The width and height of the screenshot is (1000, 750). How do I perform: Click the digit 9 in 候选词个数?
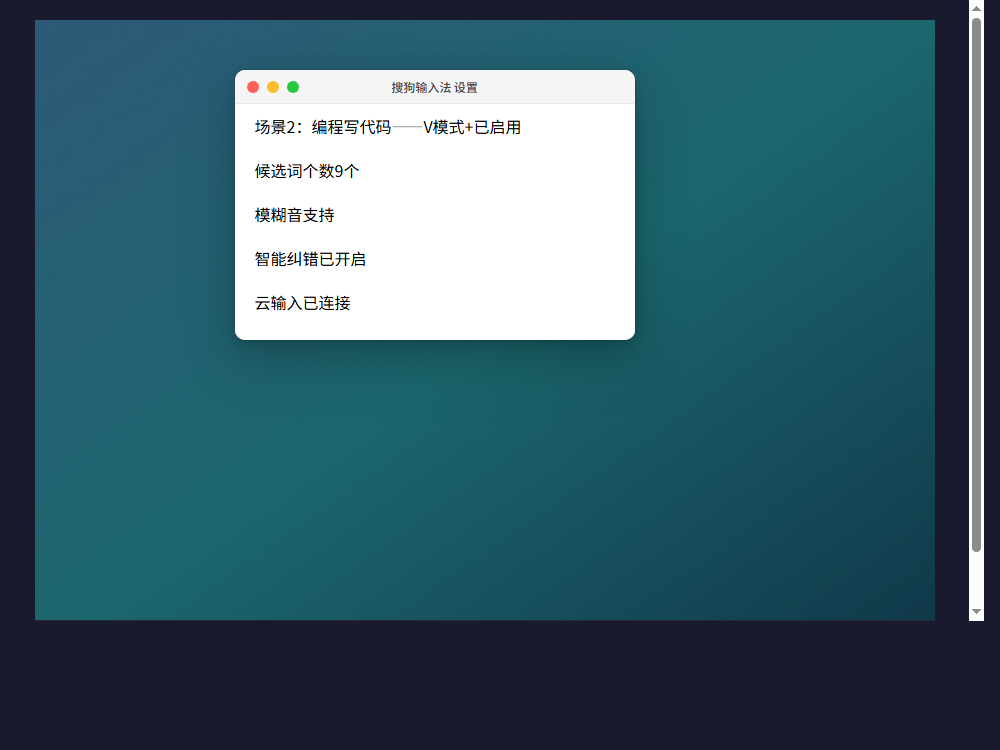coord(339,172)
